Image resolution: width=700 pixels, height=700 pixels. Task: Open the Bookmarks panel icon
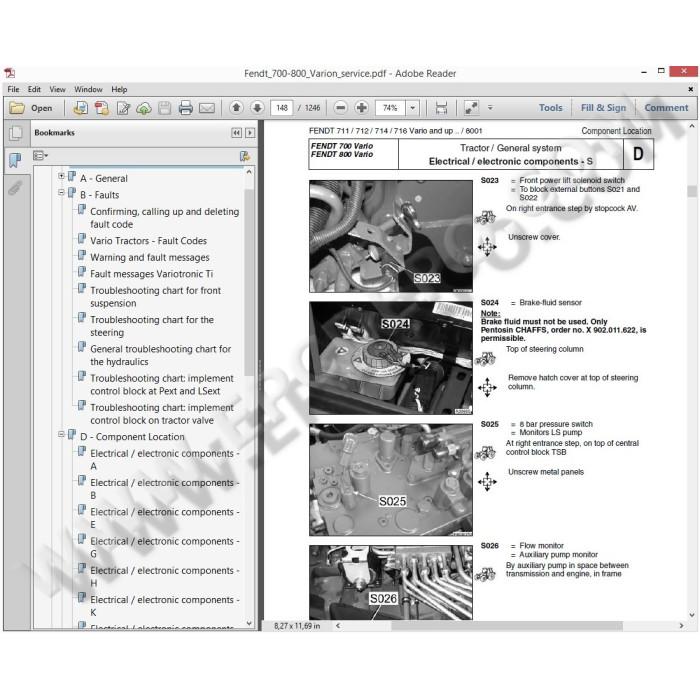15,160
